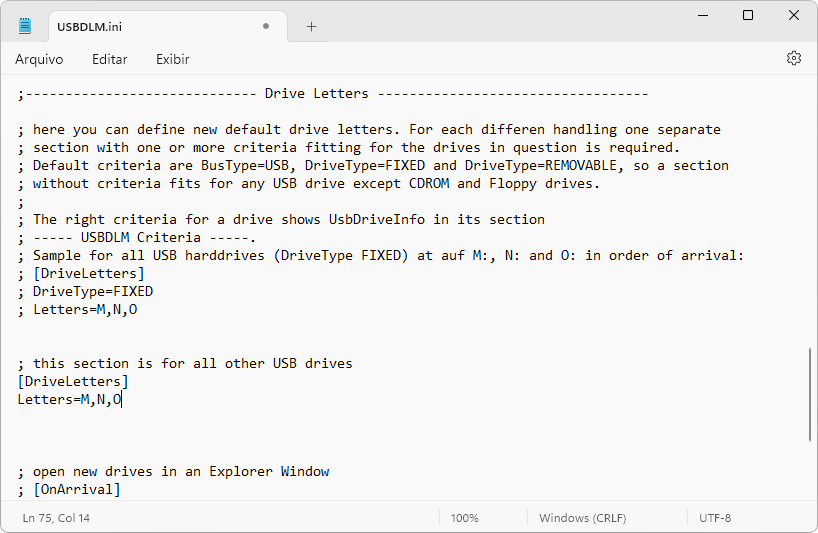Viewport: 818px width, 533px height.
Task: Click line 'The right criteria for a drive shows'
Action: point(281,220)
